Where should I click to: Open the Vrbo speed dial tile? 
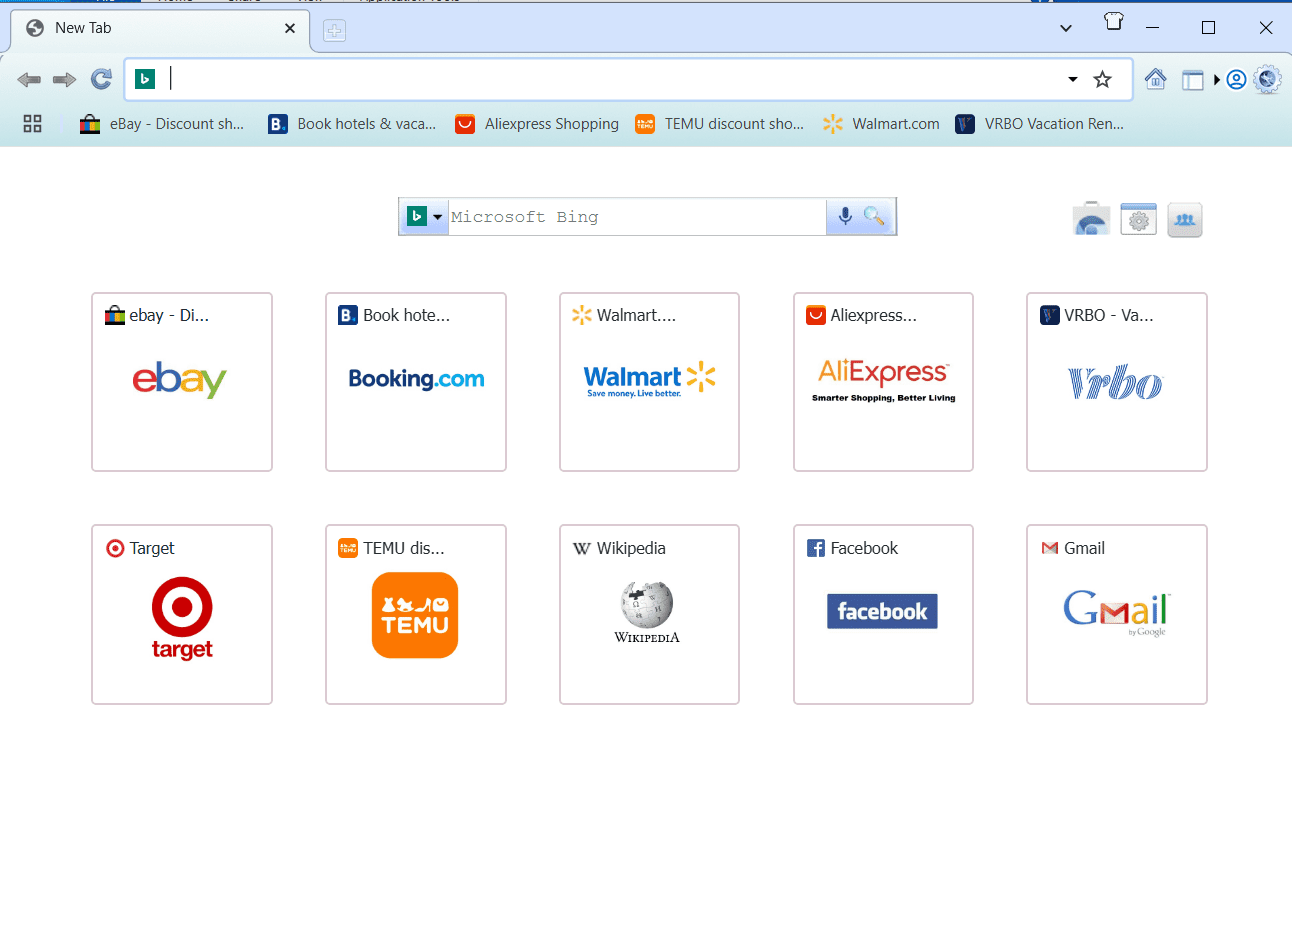click(x=1117, y=382)
